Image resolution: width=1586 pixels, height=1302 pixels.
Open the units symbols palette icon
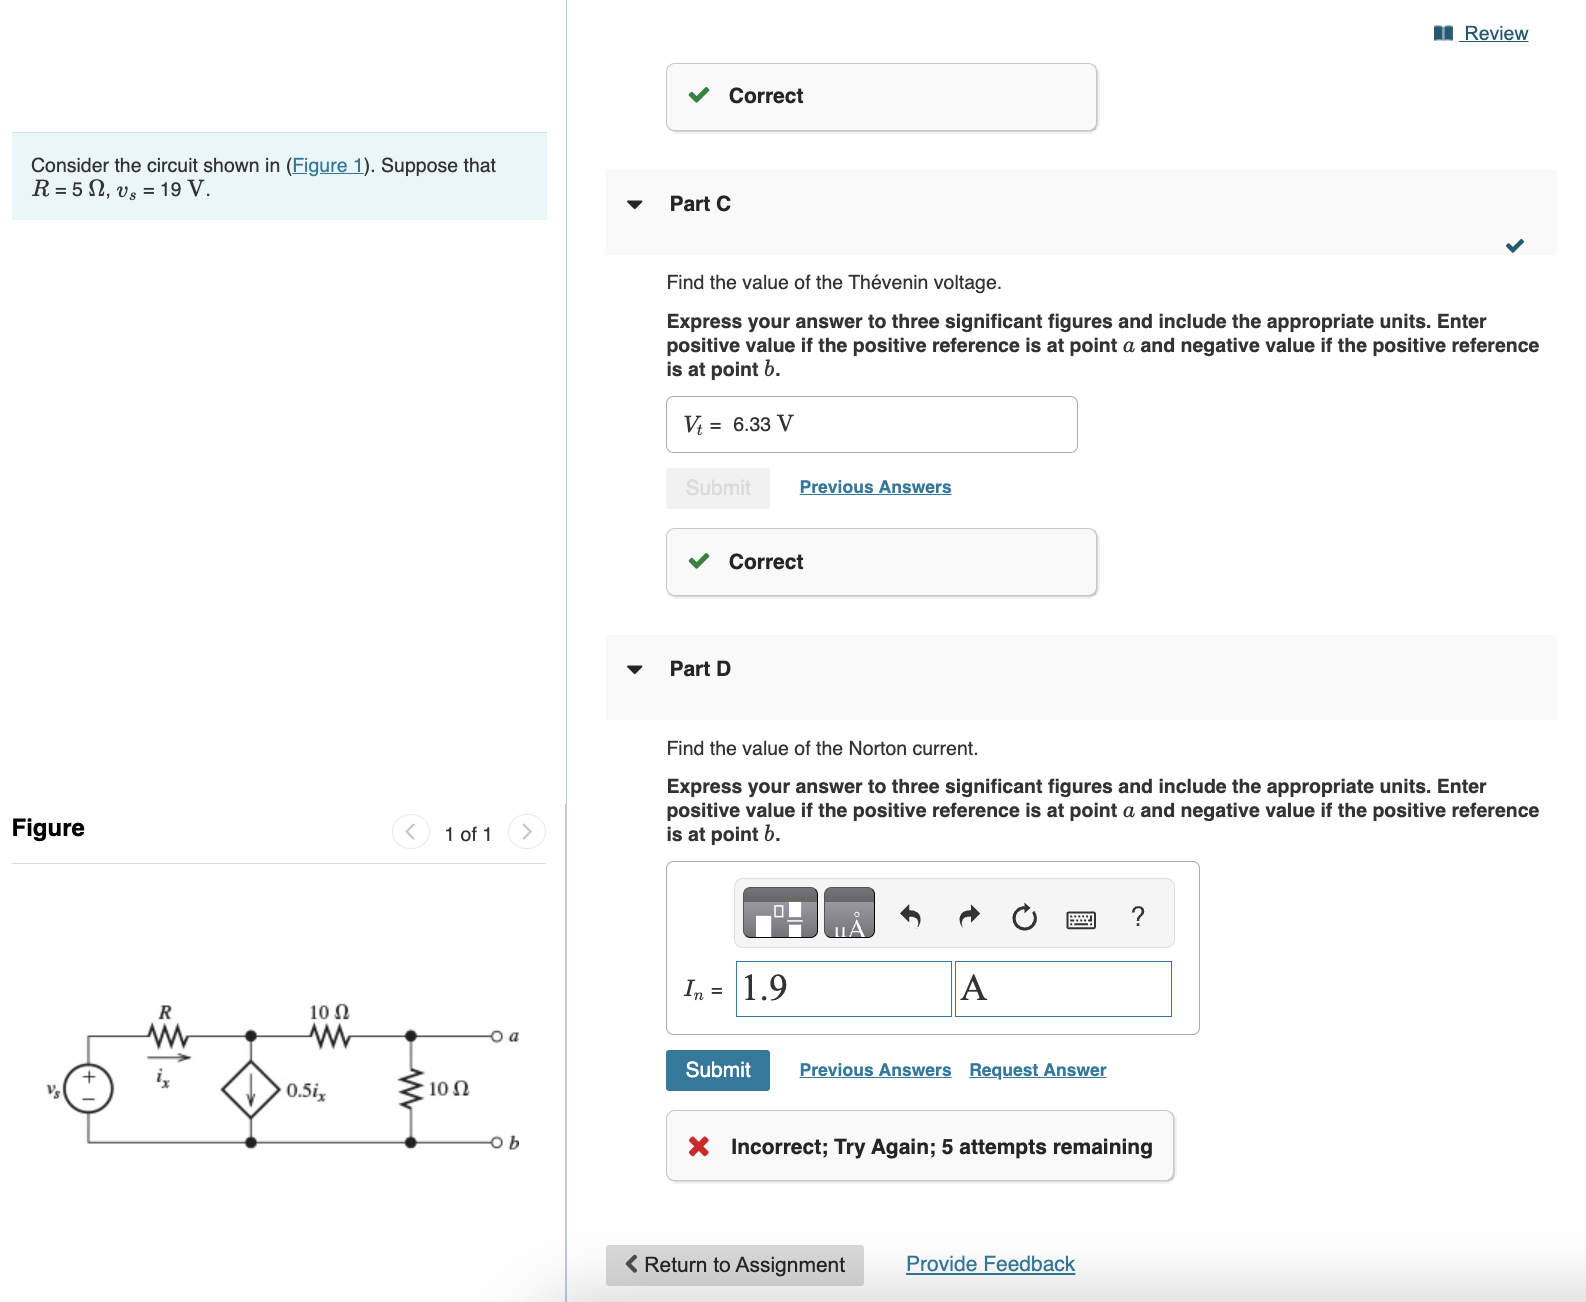point(849,913)
